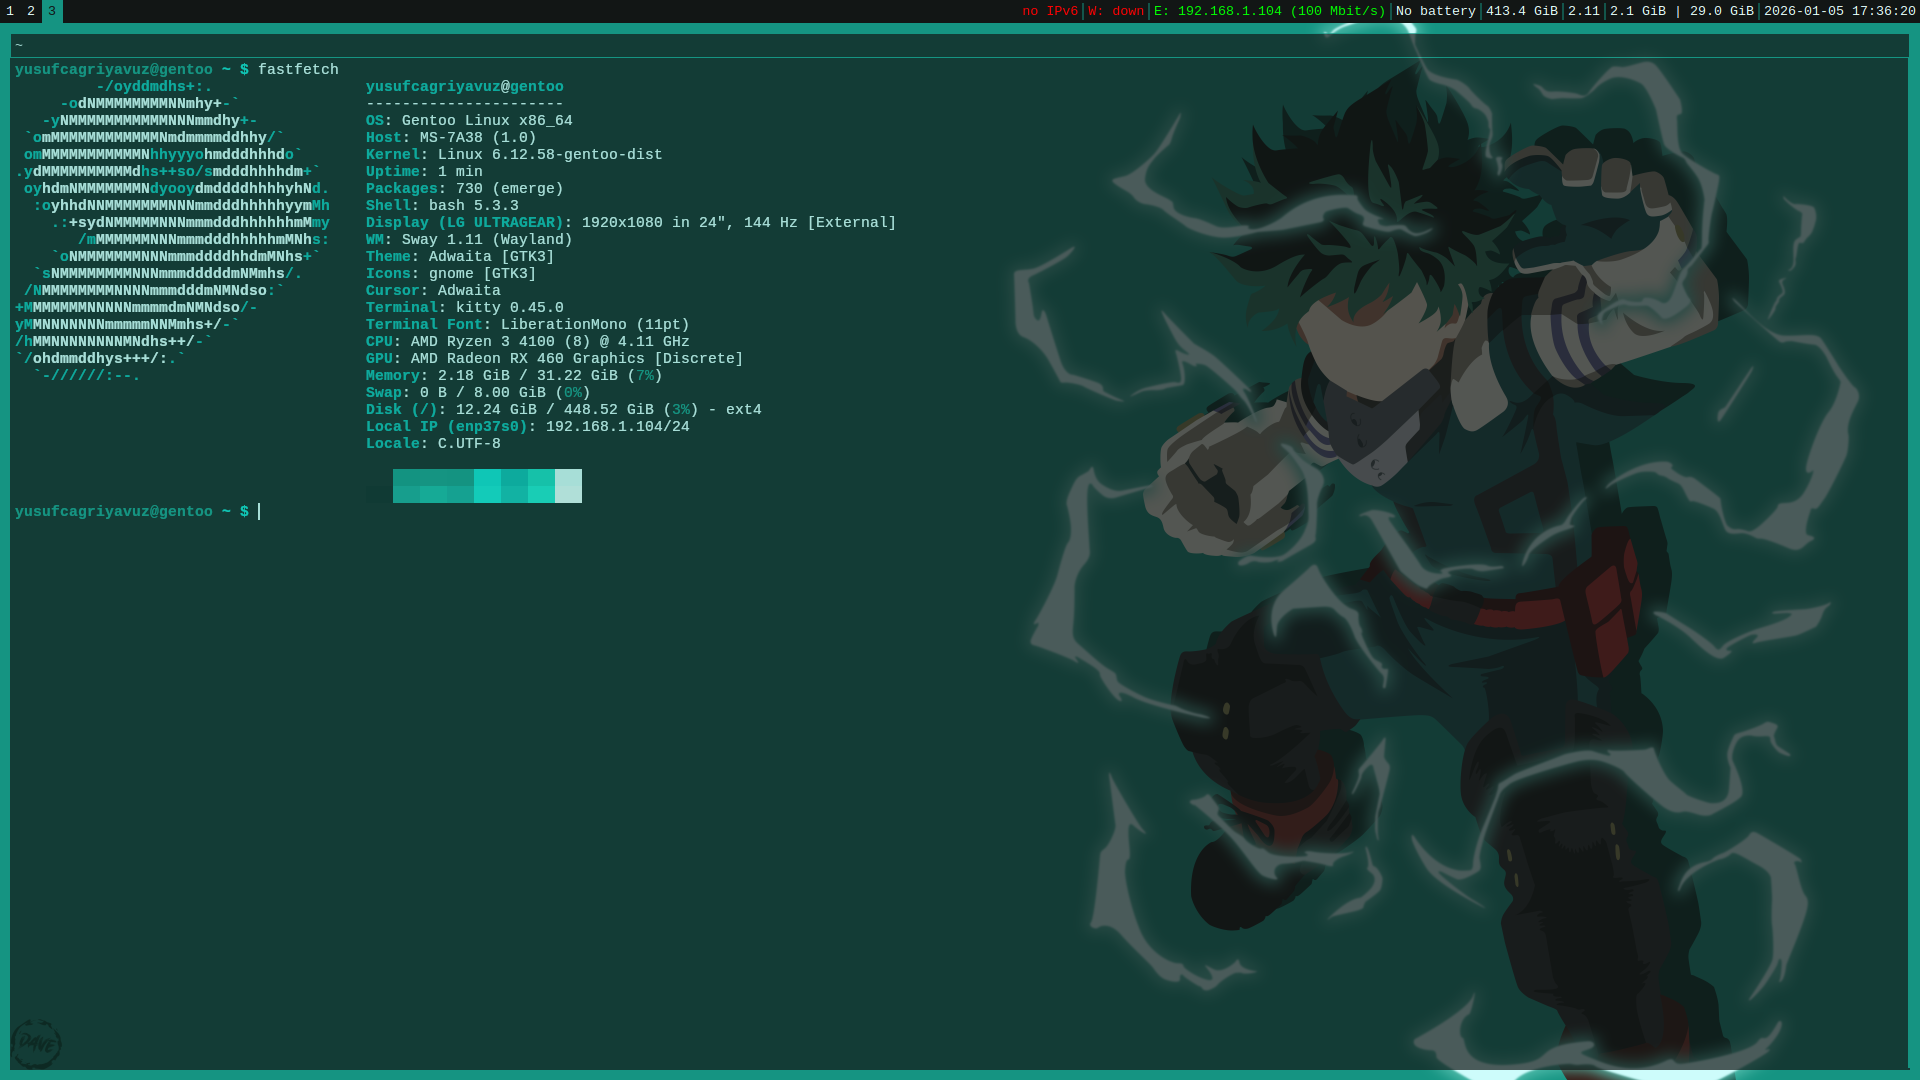Click the fastfetch header "yusufcagriyavuz@gentoo" above the dashes

[x=465, y=87]
